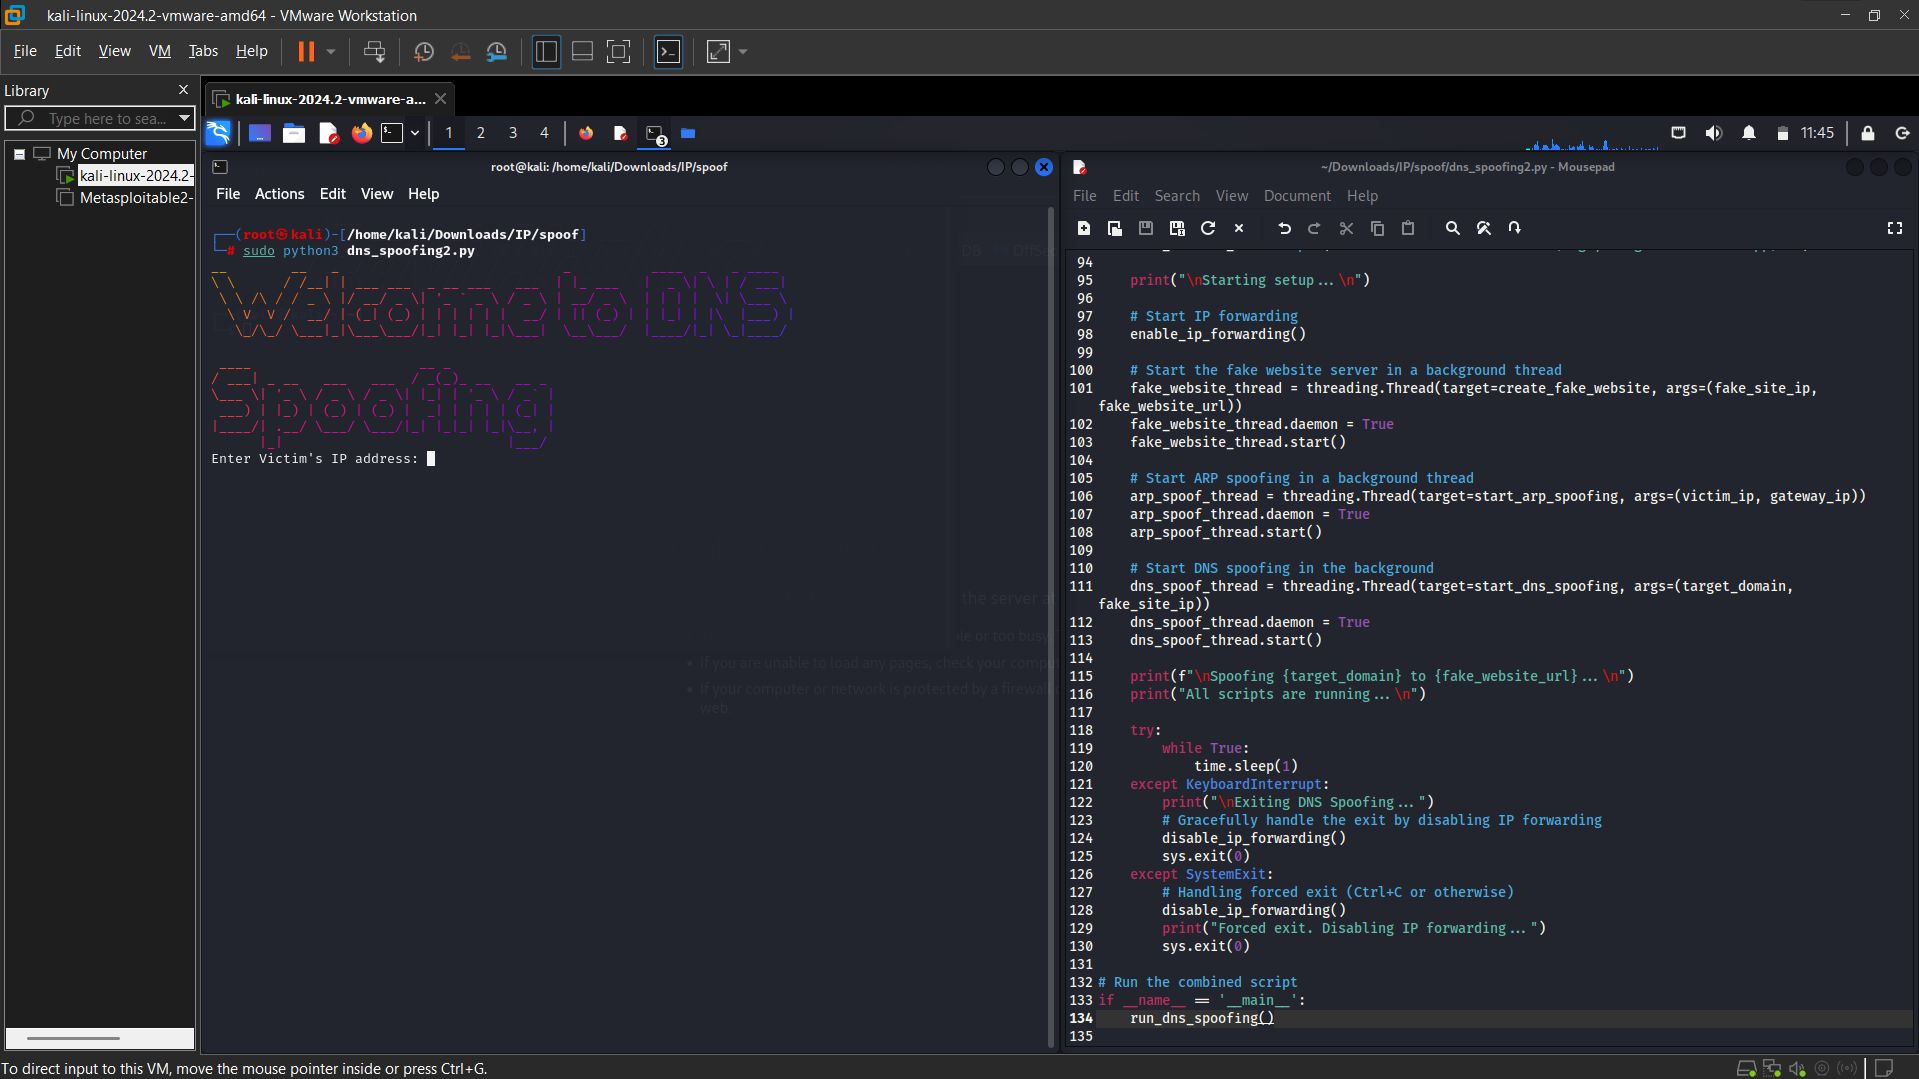
Task: Lock the Kali screen with padlock icon
Action: 1868,133
